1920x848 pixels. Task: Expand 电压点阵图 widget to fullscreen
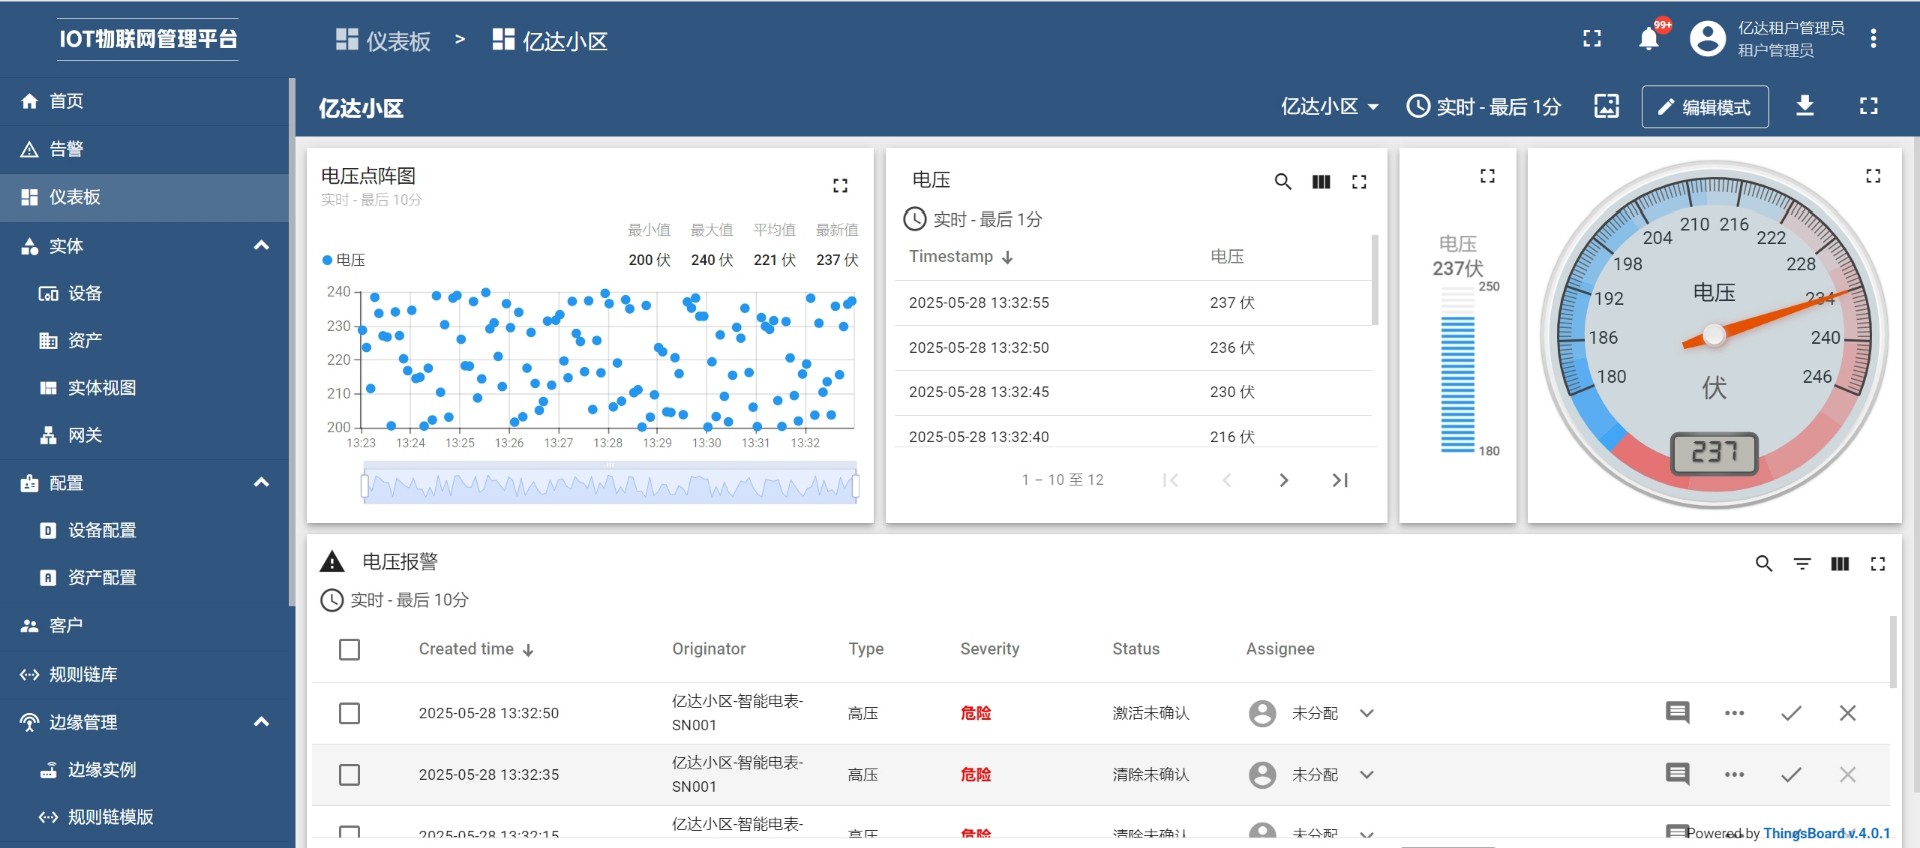click(840, 185)
